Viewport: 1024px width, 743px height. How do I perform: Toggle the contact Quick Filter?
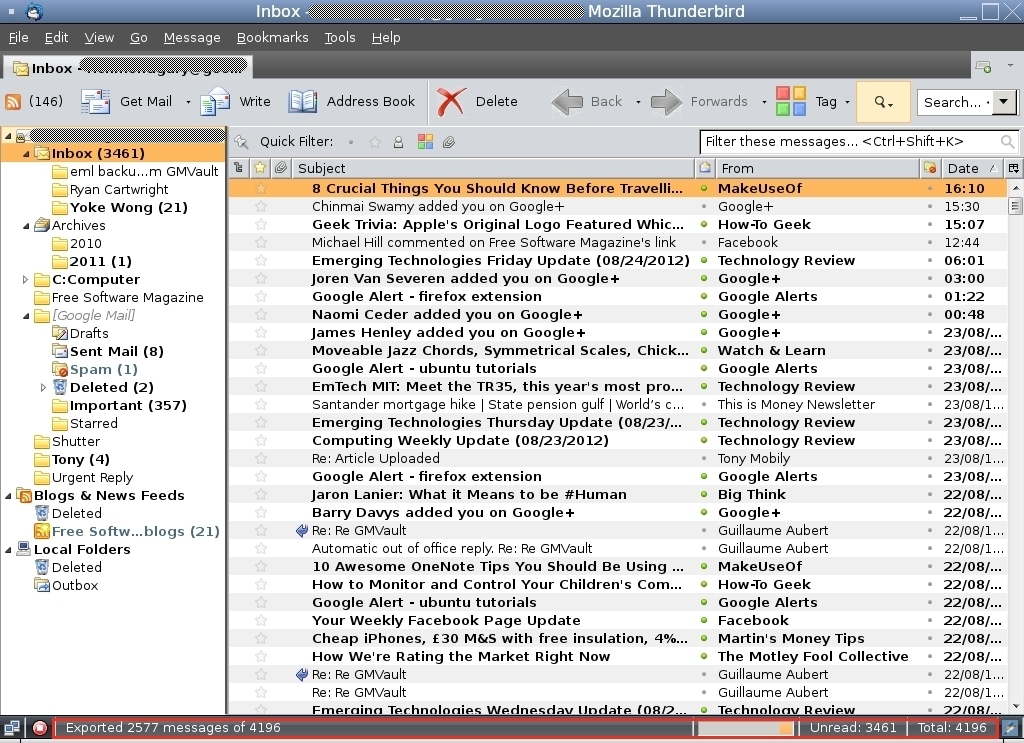tap(398, 142)
